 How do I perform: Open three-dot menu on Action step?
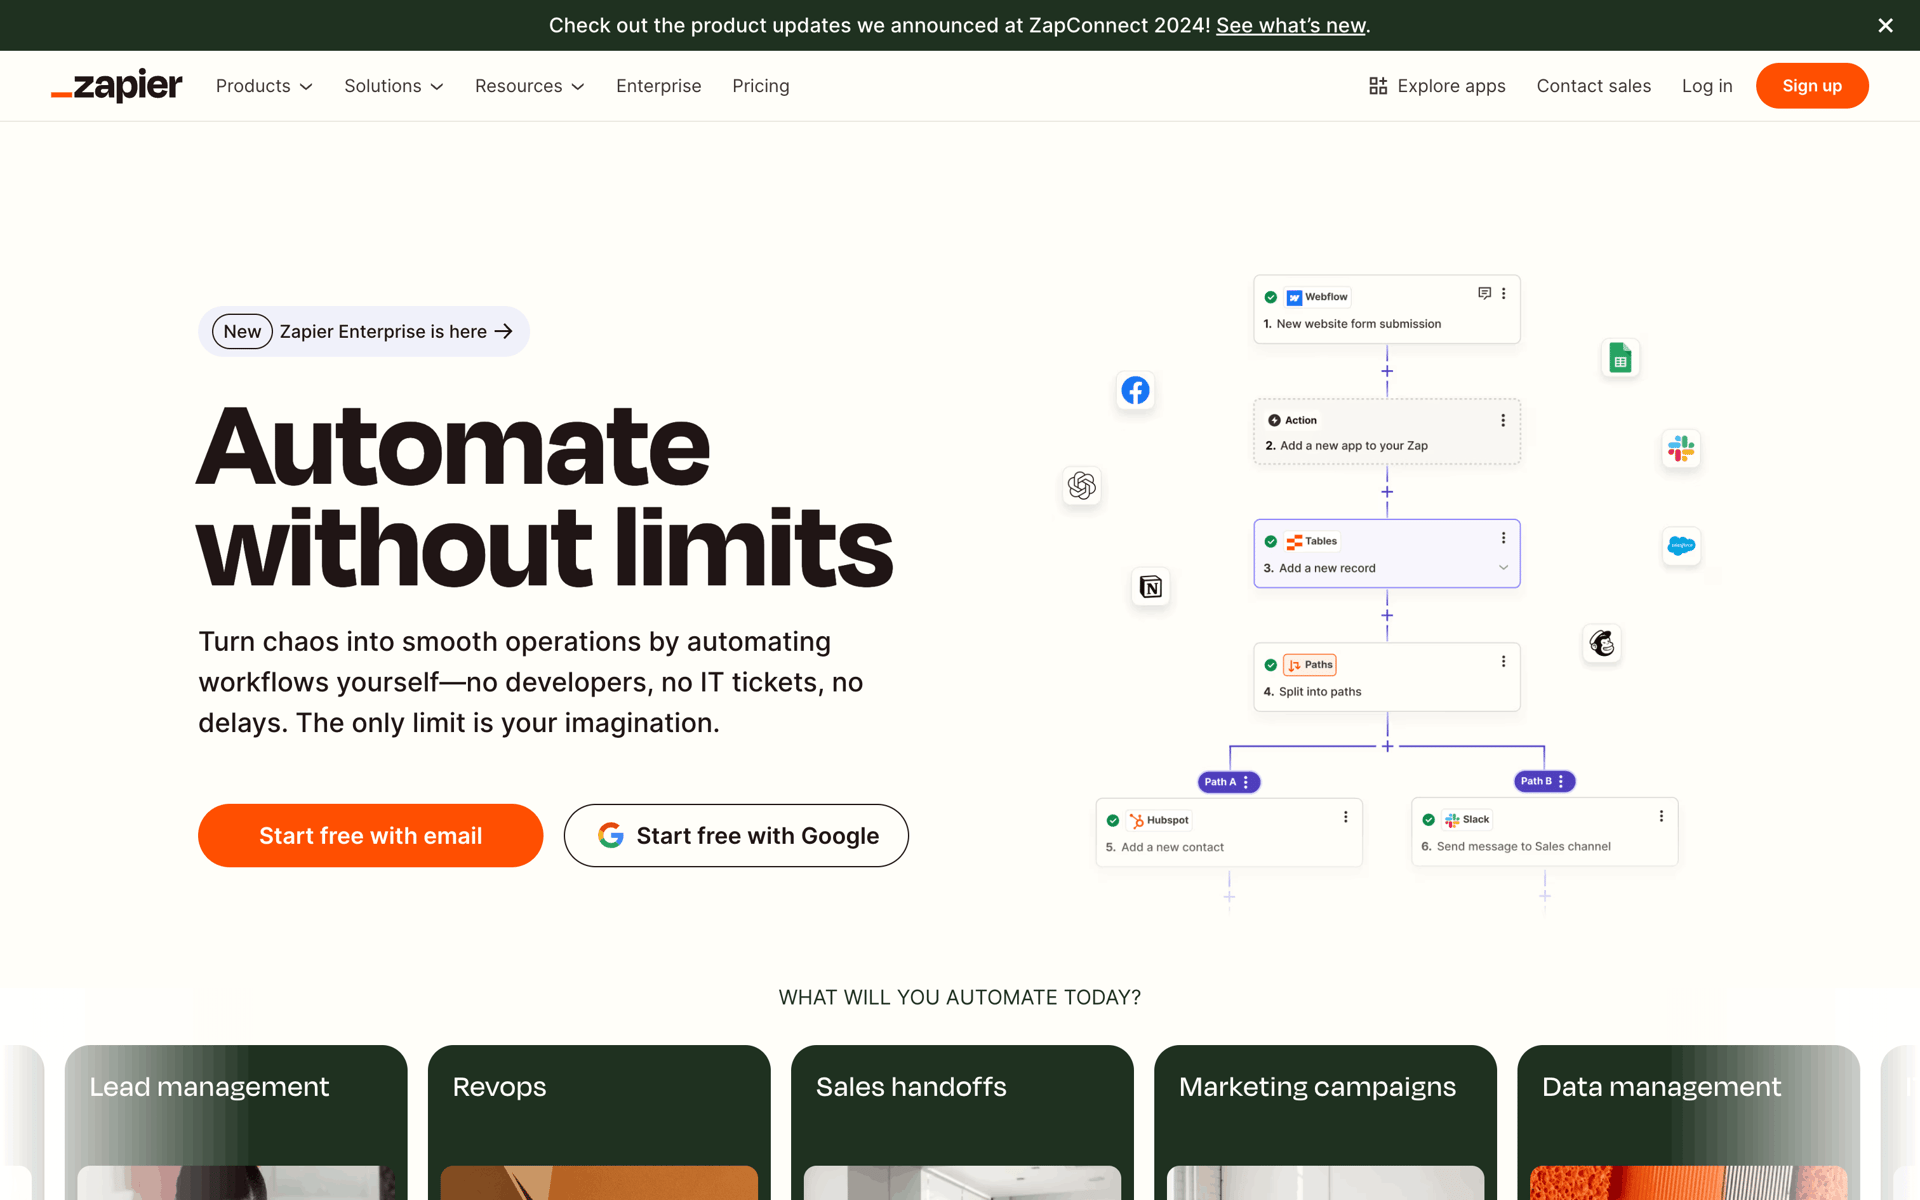click(x=1503, y=420)
